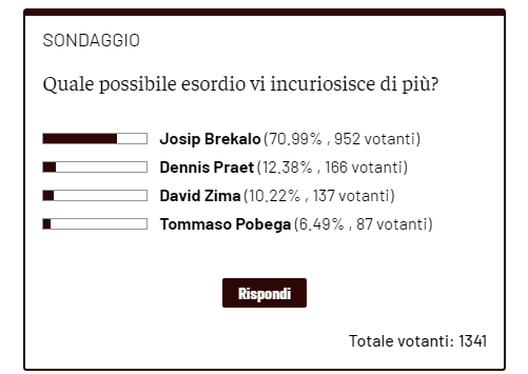Viewport: 528px width, 374px height.
Task: Select the Josip Brekalo result bar
Action: 95,139
